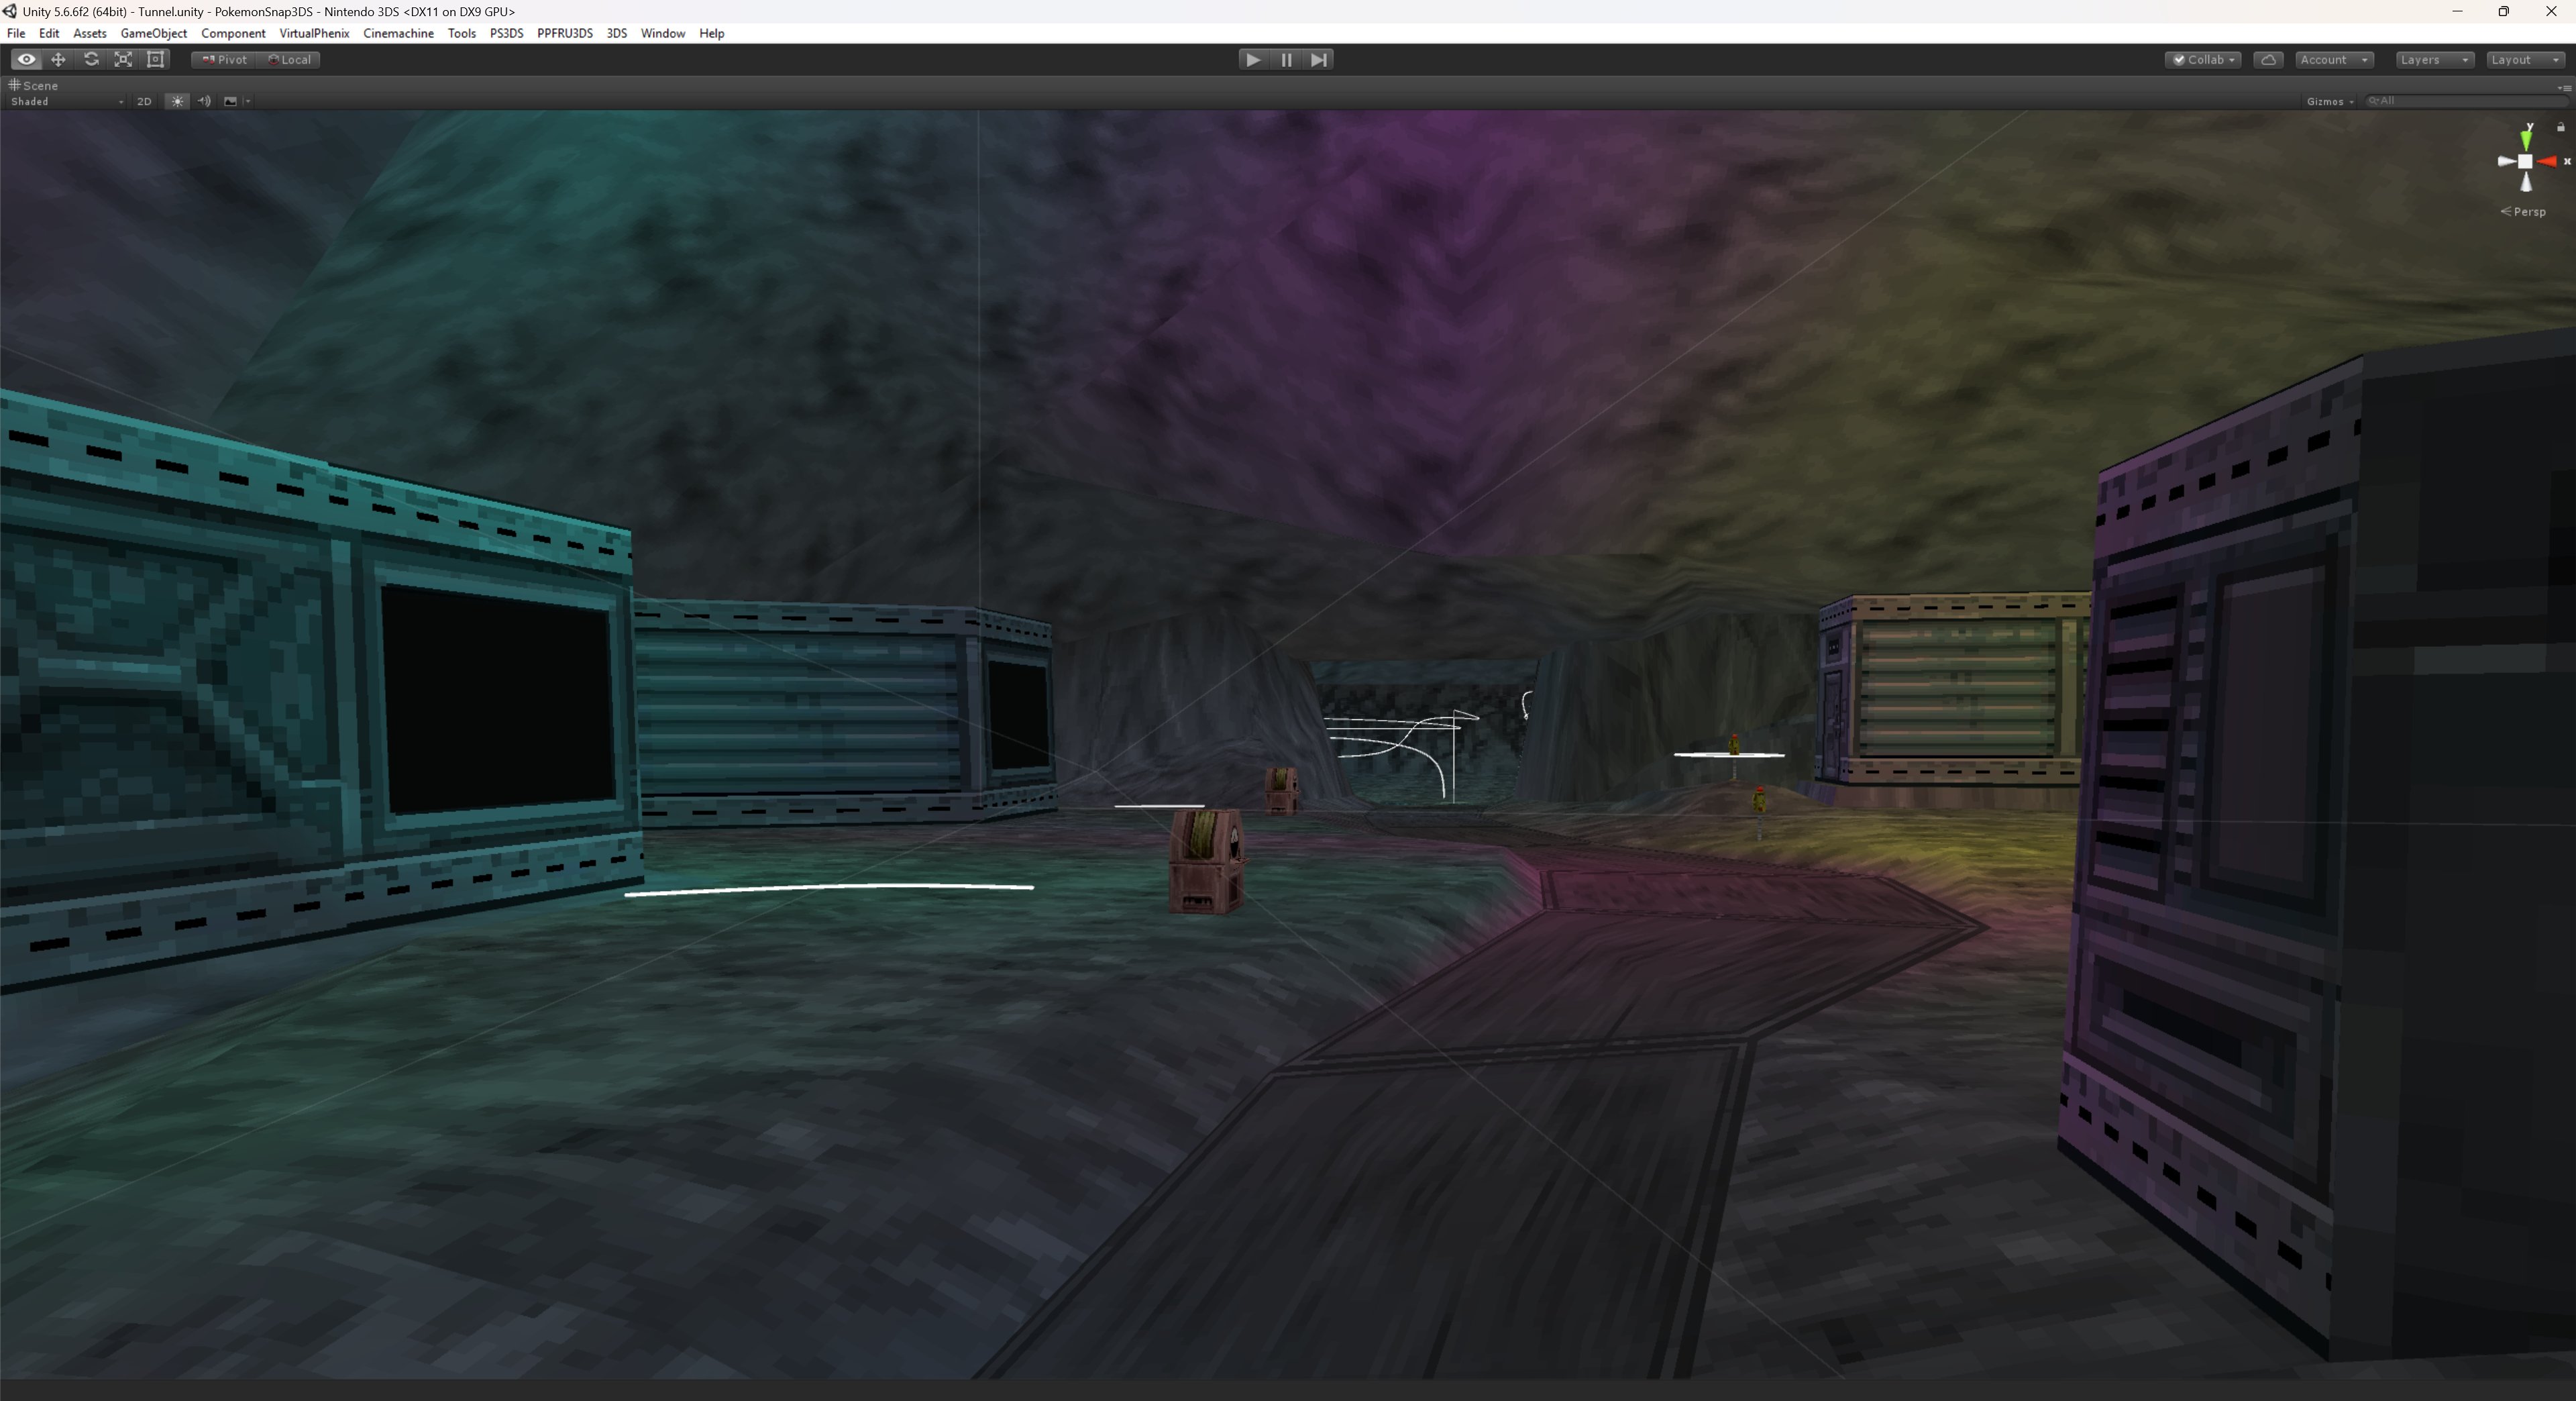Screen dimensions: 2576x1401
Task: Open the PPFRU3DS menu
Action: (565, 33)
